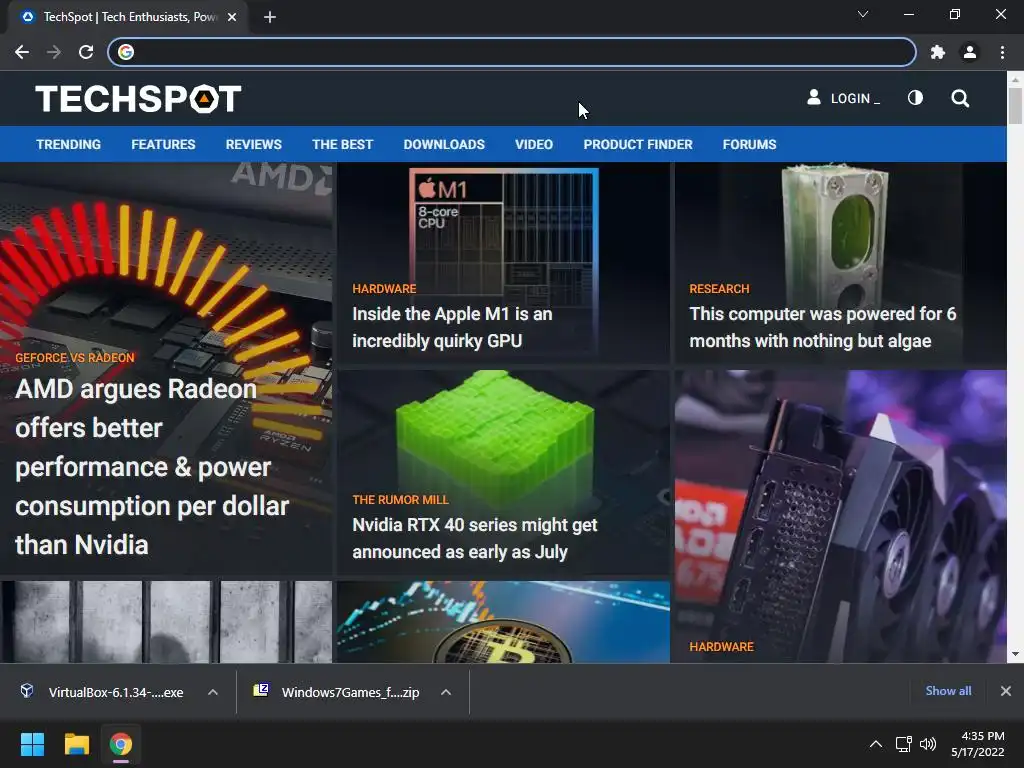
Task: Open Chrome three-dot menu
Action: [1002, 52]
